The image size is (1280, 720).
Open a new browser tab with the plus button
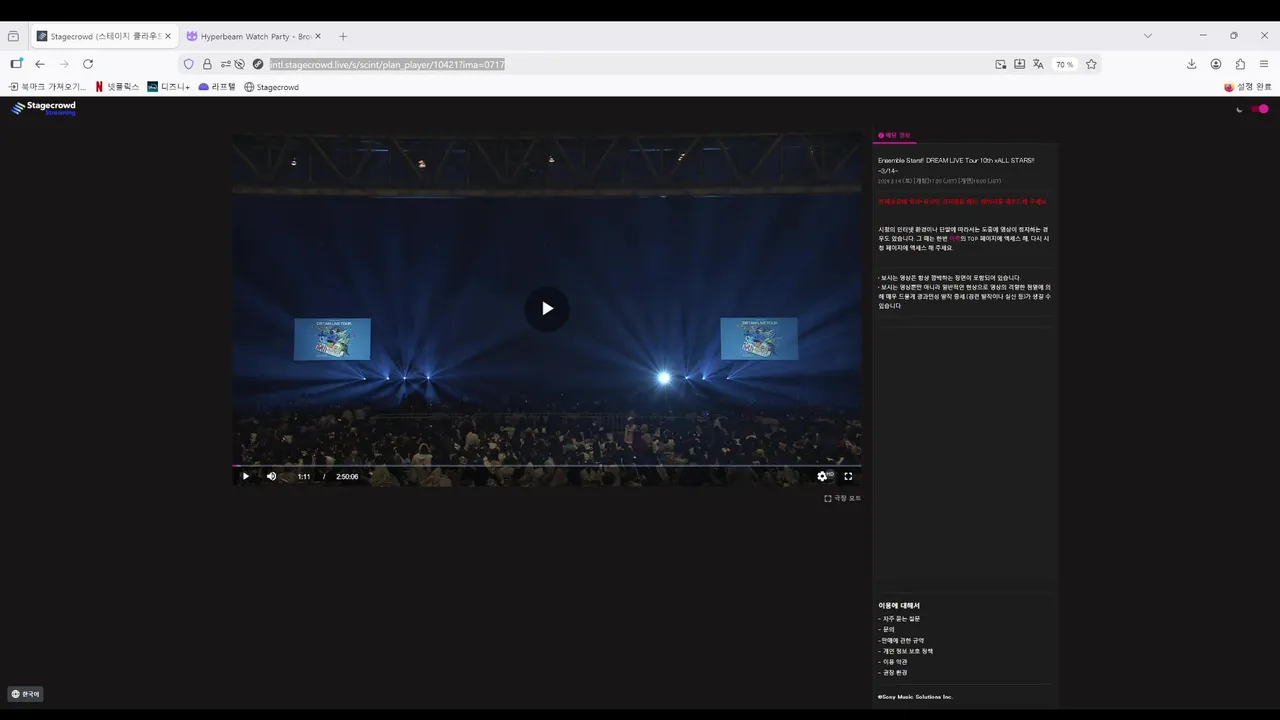(343, 36)
